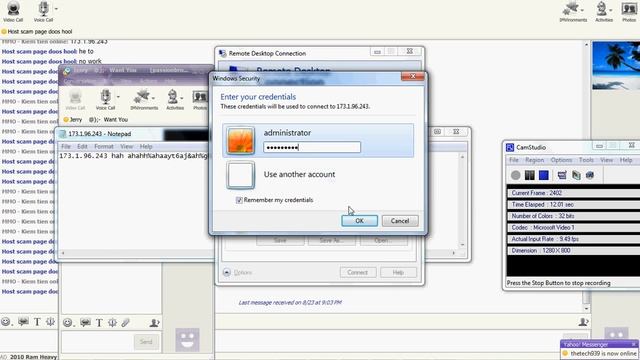Viewport: 640px width, 360px height.
Task: Click palm tree display image thumbnail
Action: point(616,65)
